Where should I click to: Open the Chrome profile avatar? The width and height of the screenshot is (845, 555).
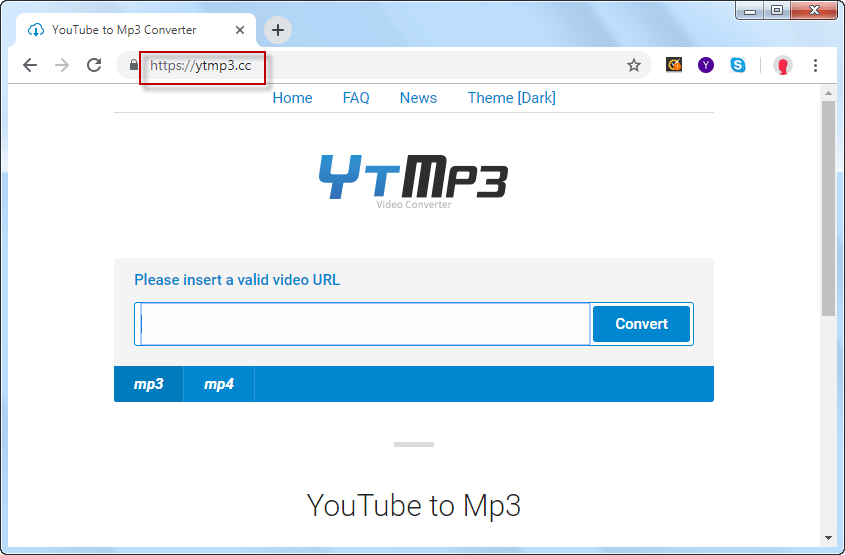782,65
